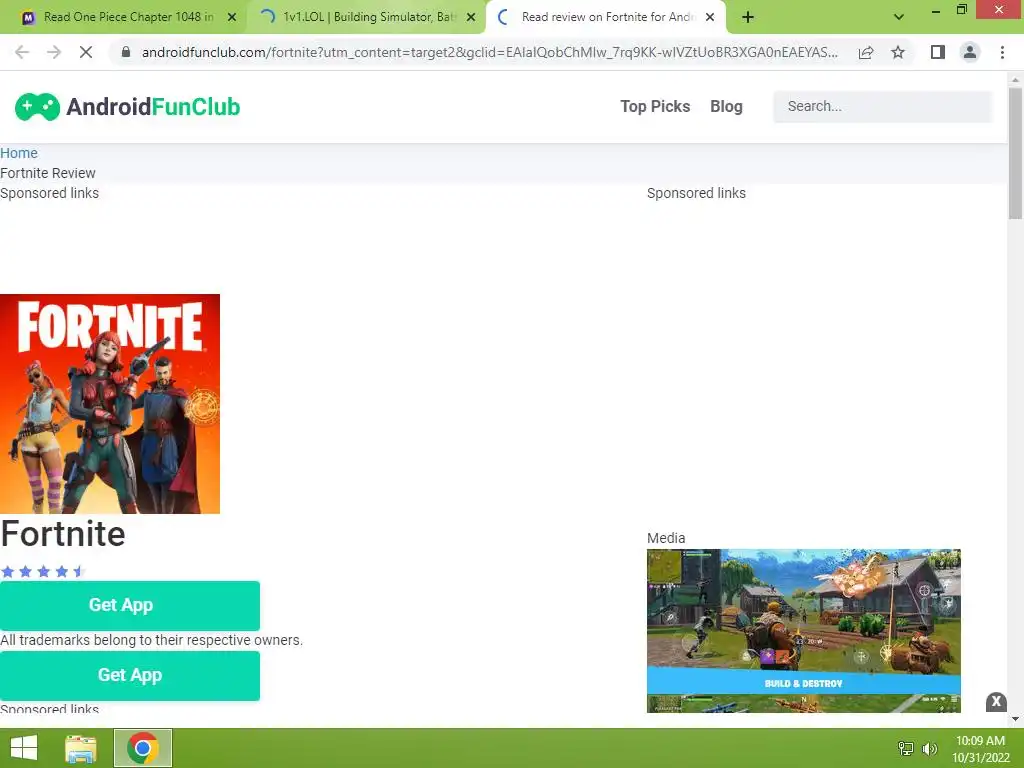
Task: Click the Sponsored links label above Media
Action: click(696, 193)
